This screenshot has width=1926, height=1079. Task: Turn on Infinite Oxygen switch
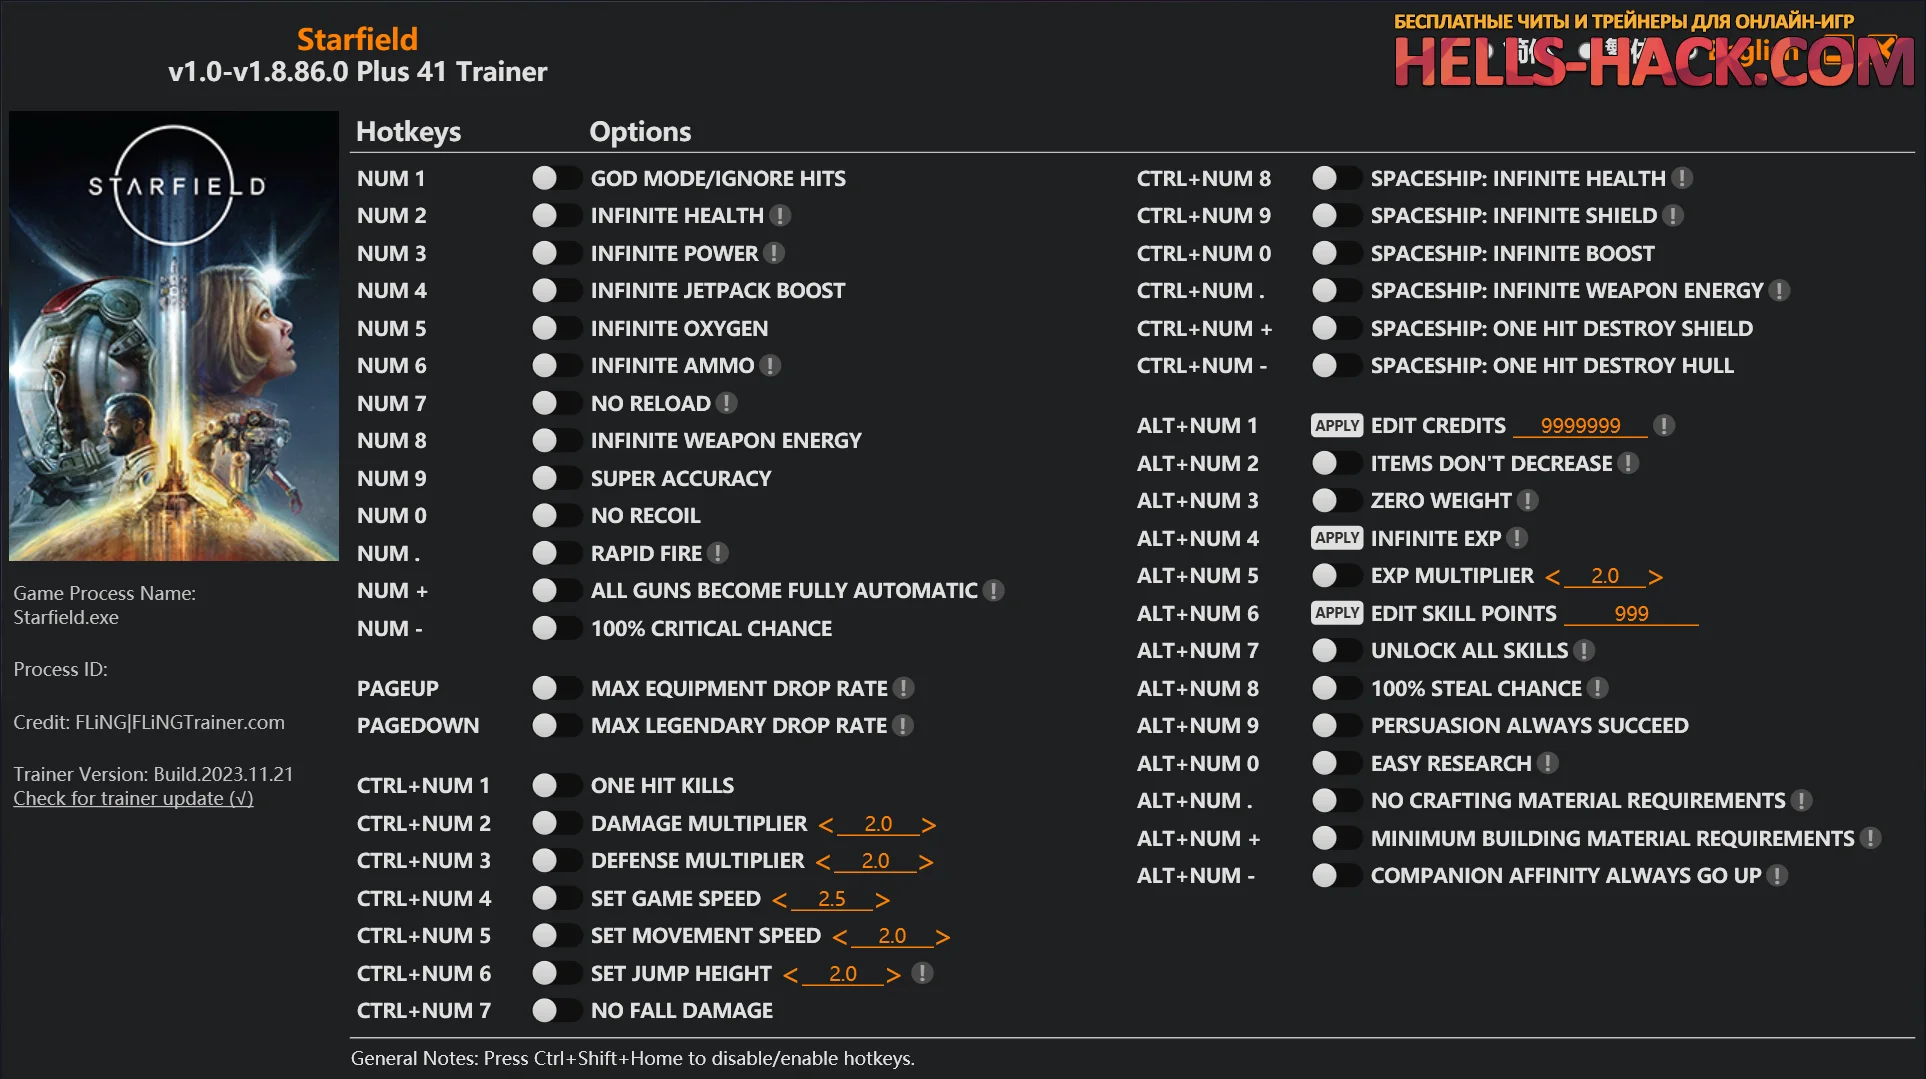tap(556, 328)
